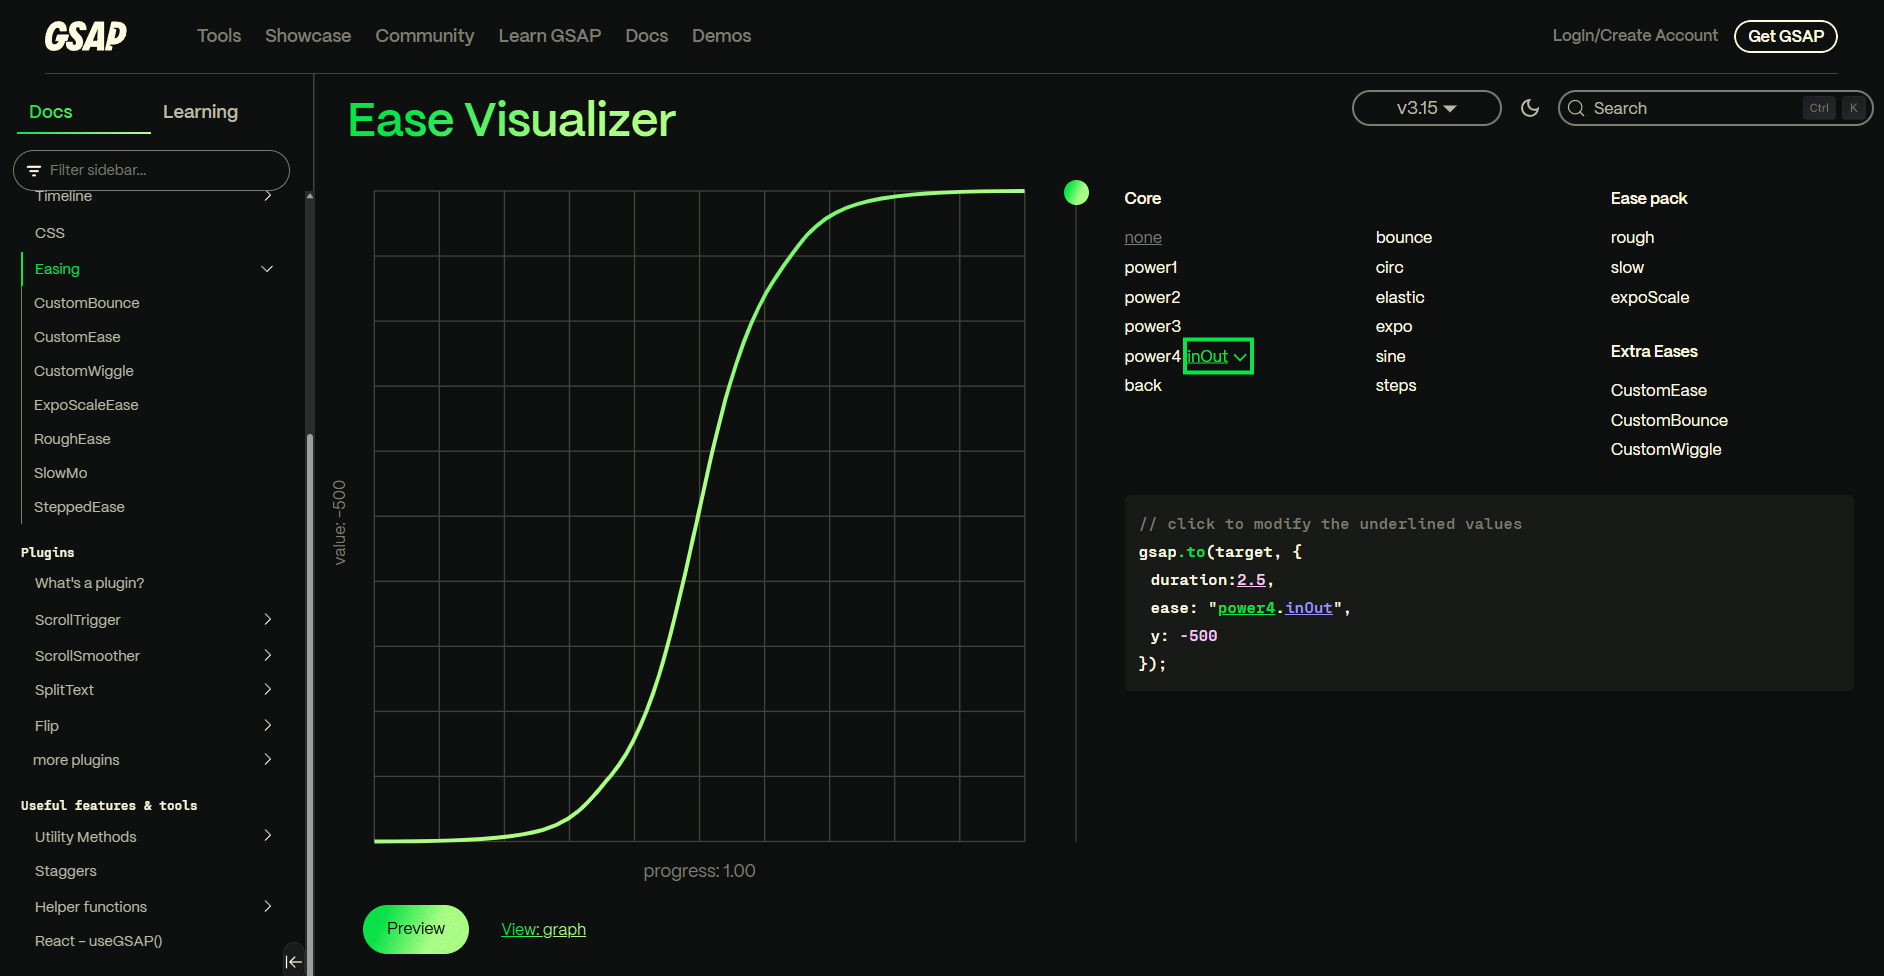Select the rough ease
Image resolution: width=1884 pixels, height=976 pixels.
pos(1632,237)
